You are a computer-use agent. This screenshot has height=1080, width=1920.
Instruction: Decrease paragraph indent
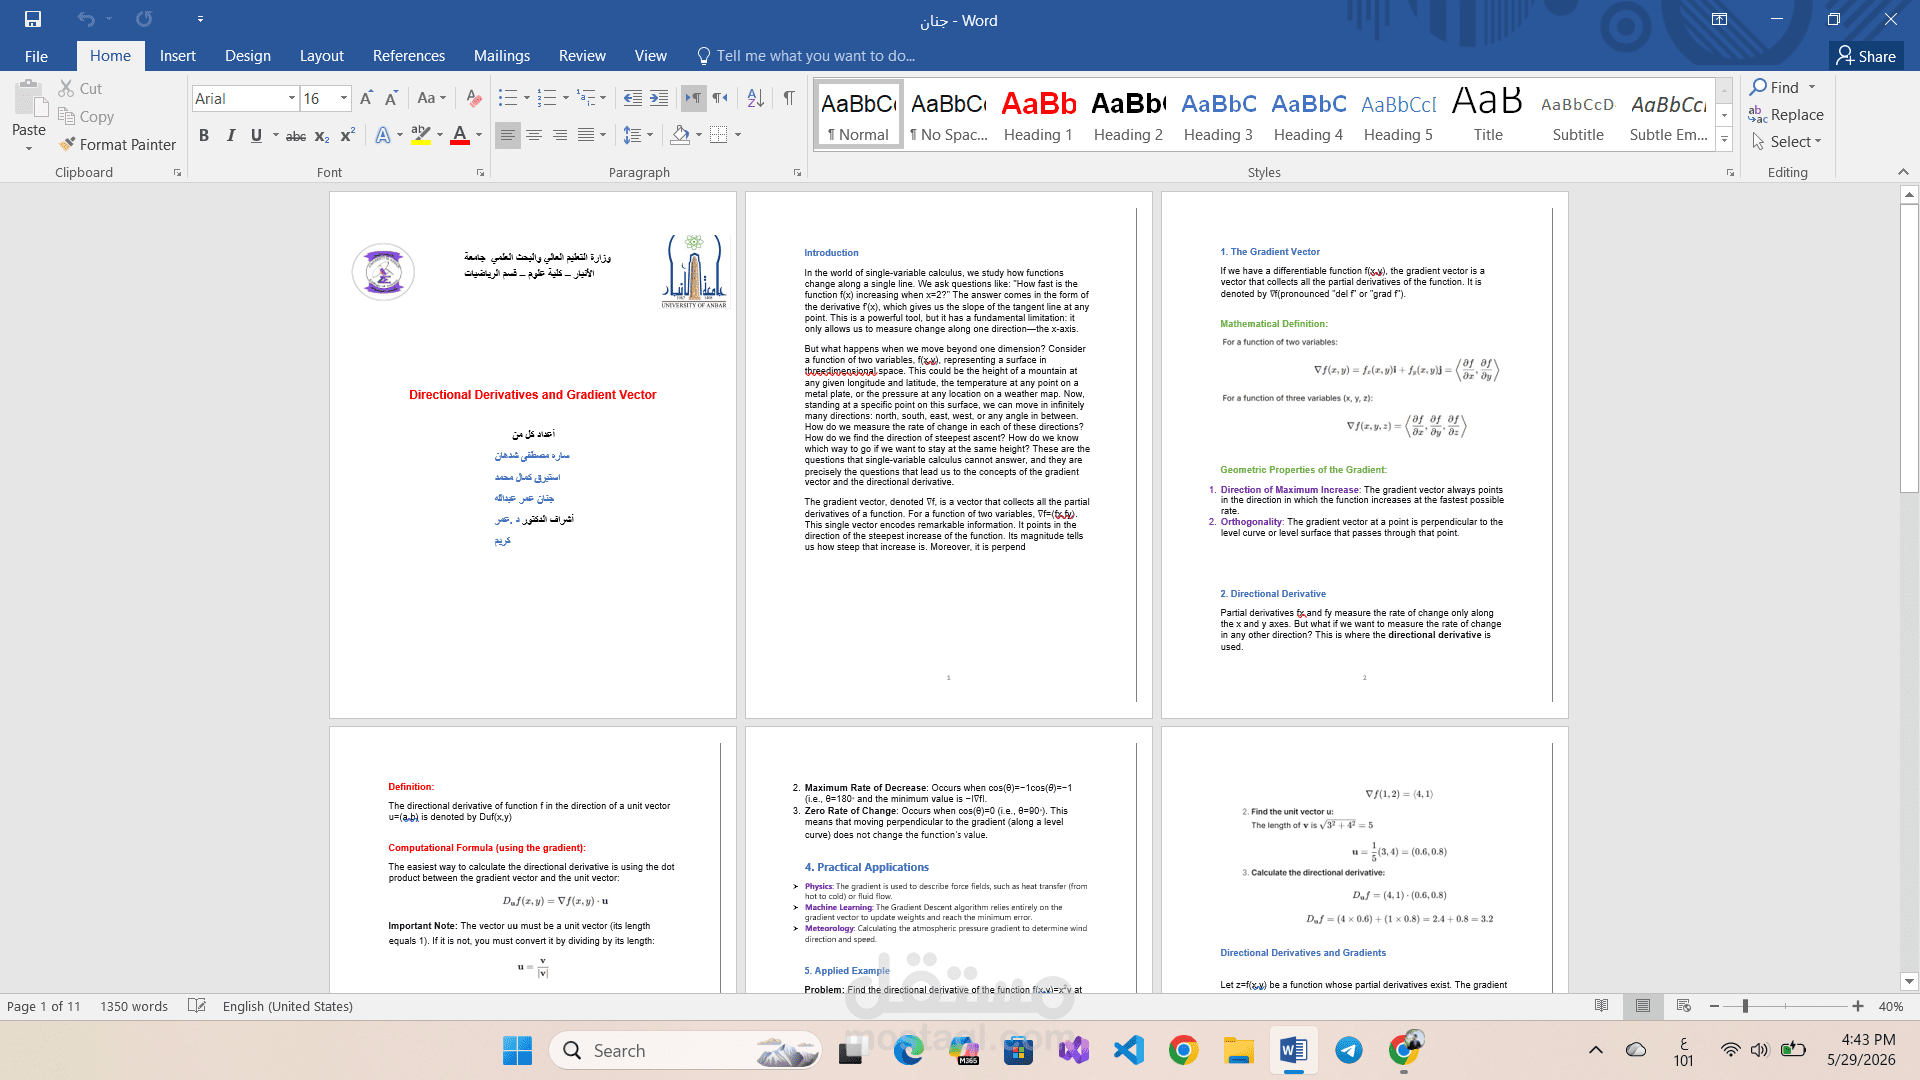[632, 98]
